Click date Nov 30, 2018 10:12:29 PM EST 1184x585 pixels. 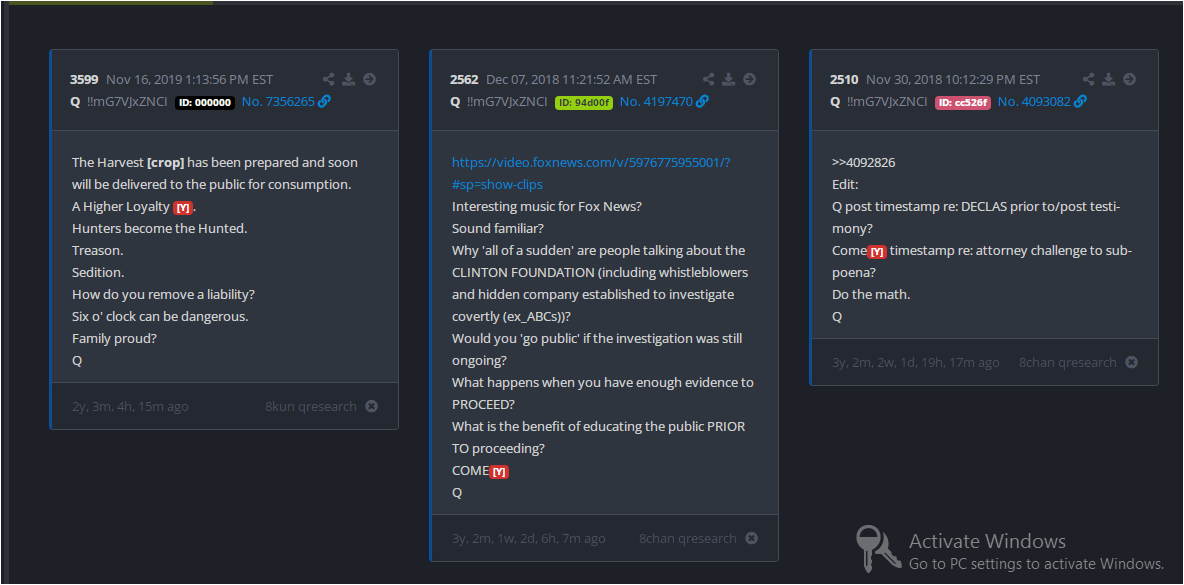click(953, 79)
